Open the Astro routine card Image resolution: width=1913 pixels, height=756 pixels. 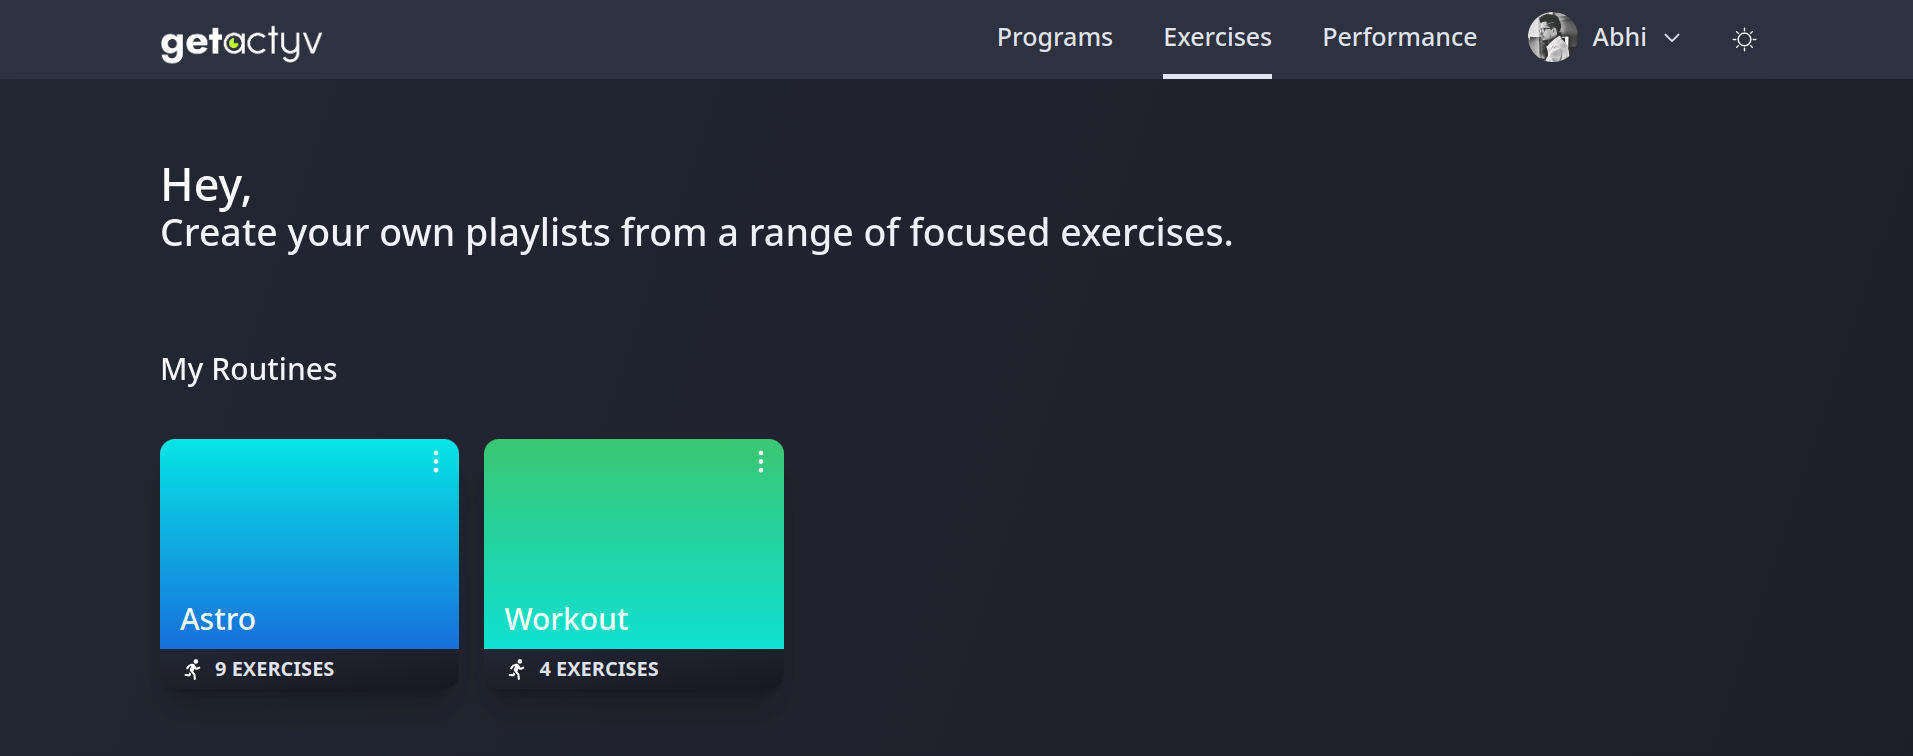coord(309,564)
